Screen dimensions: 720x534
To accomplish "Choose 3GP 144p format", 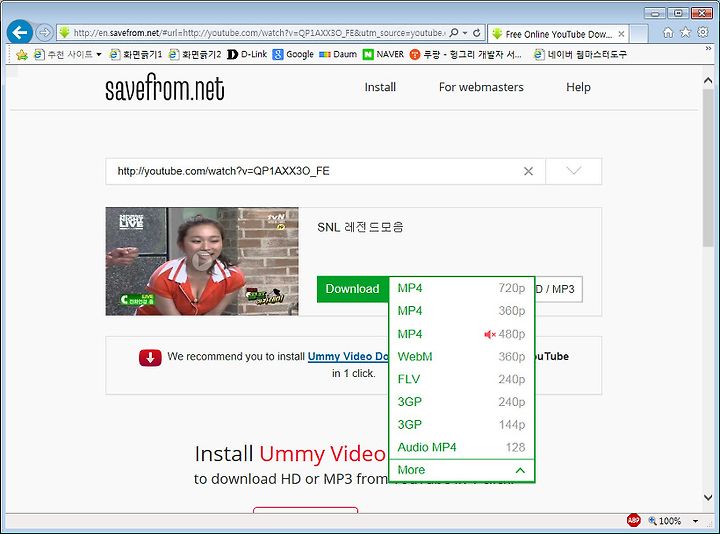I will [461, 424].
